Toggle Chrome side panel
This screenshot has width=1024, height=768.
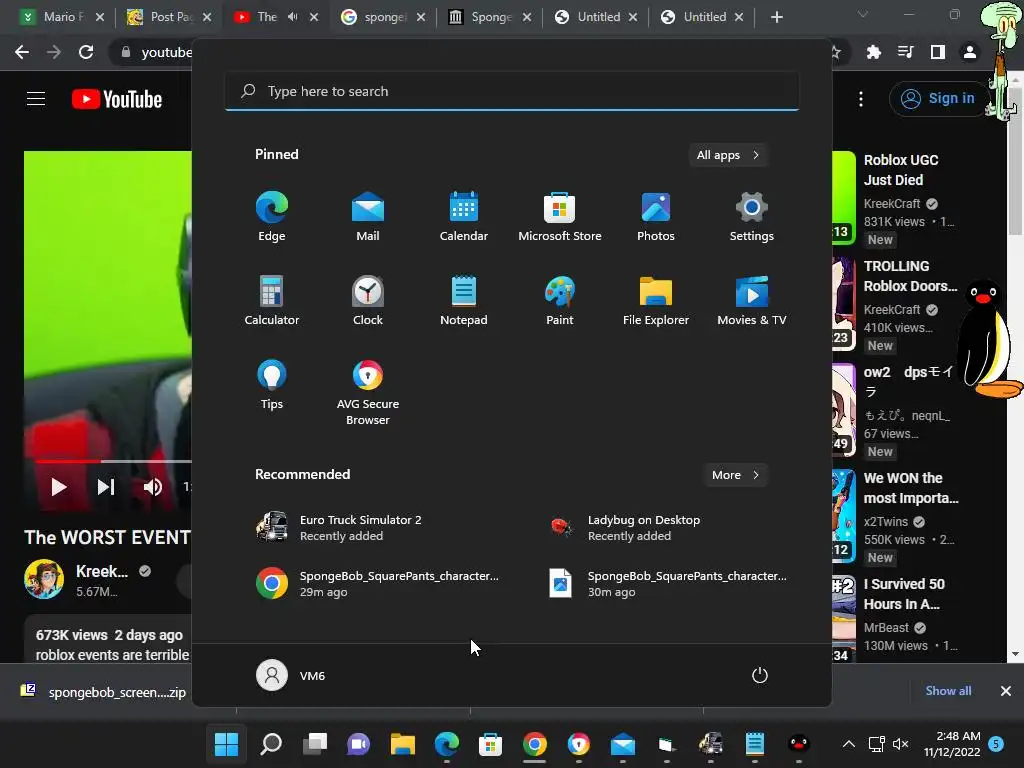(x=938, y=52)
